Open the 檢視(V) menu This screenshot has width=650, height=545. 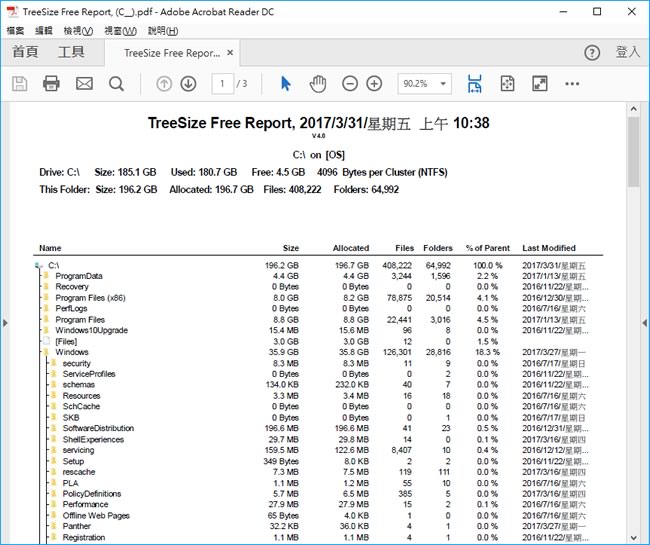pyautogui.click(x=78, y=31)
